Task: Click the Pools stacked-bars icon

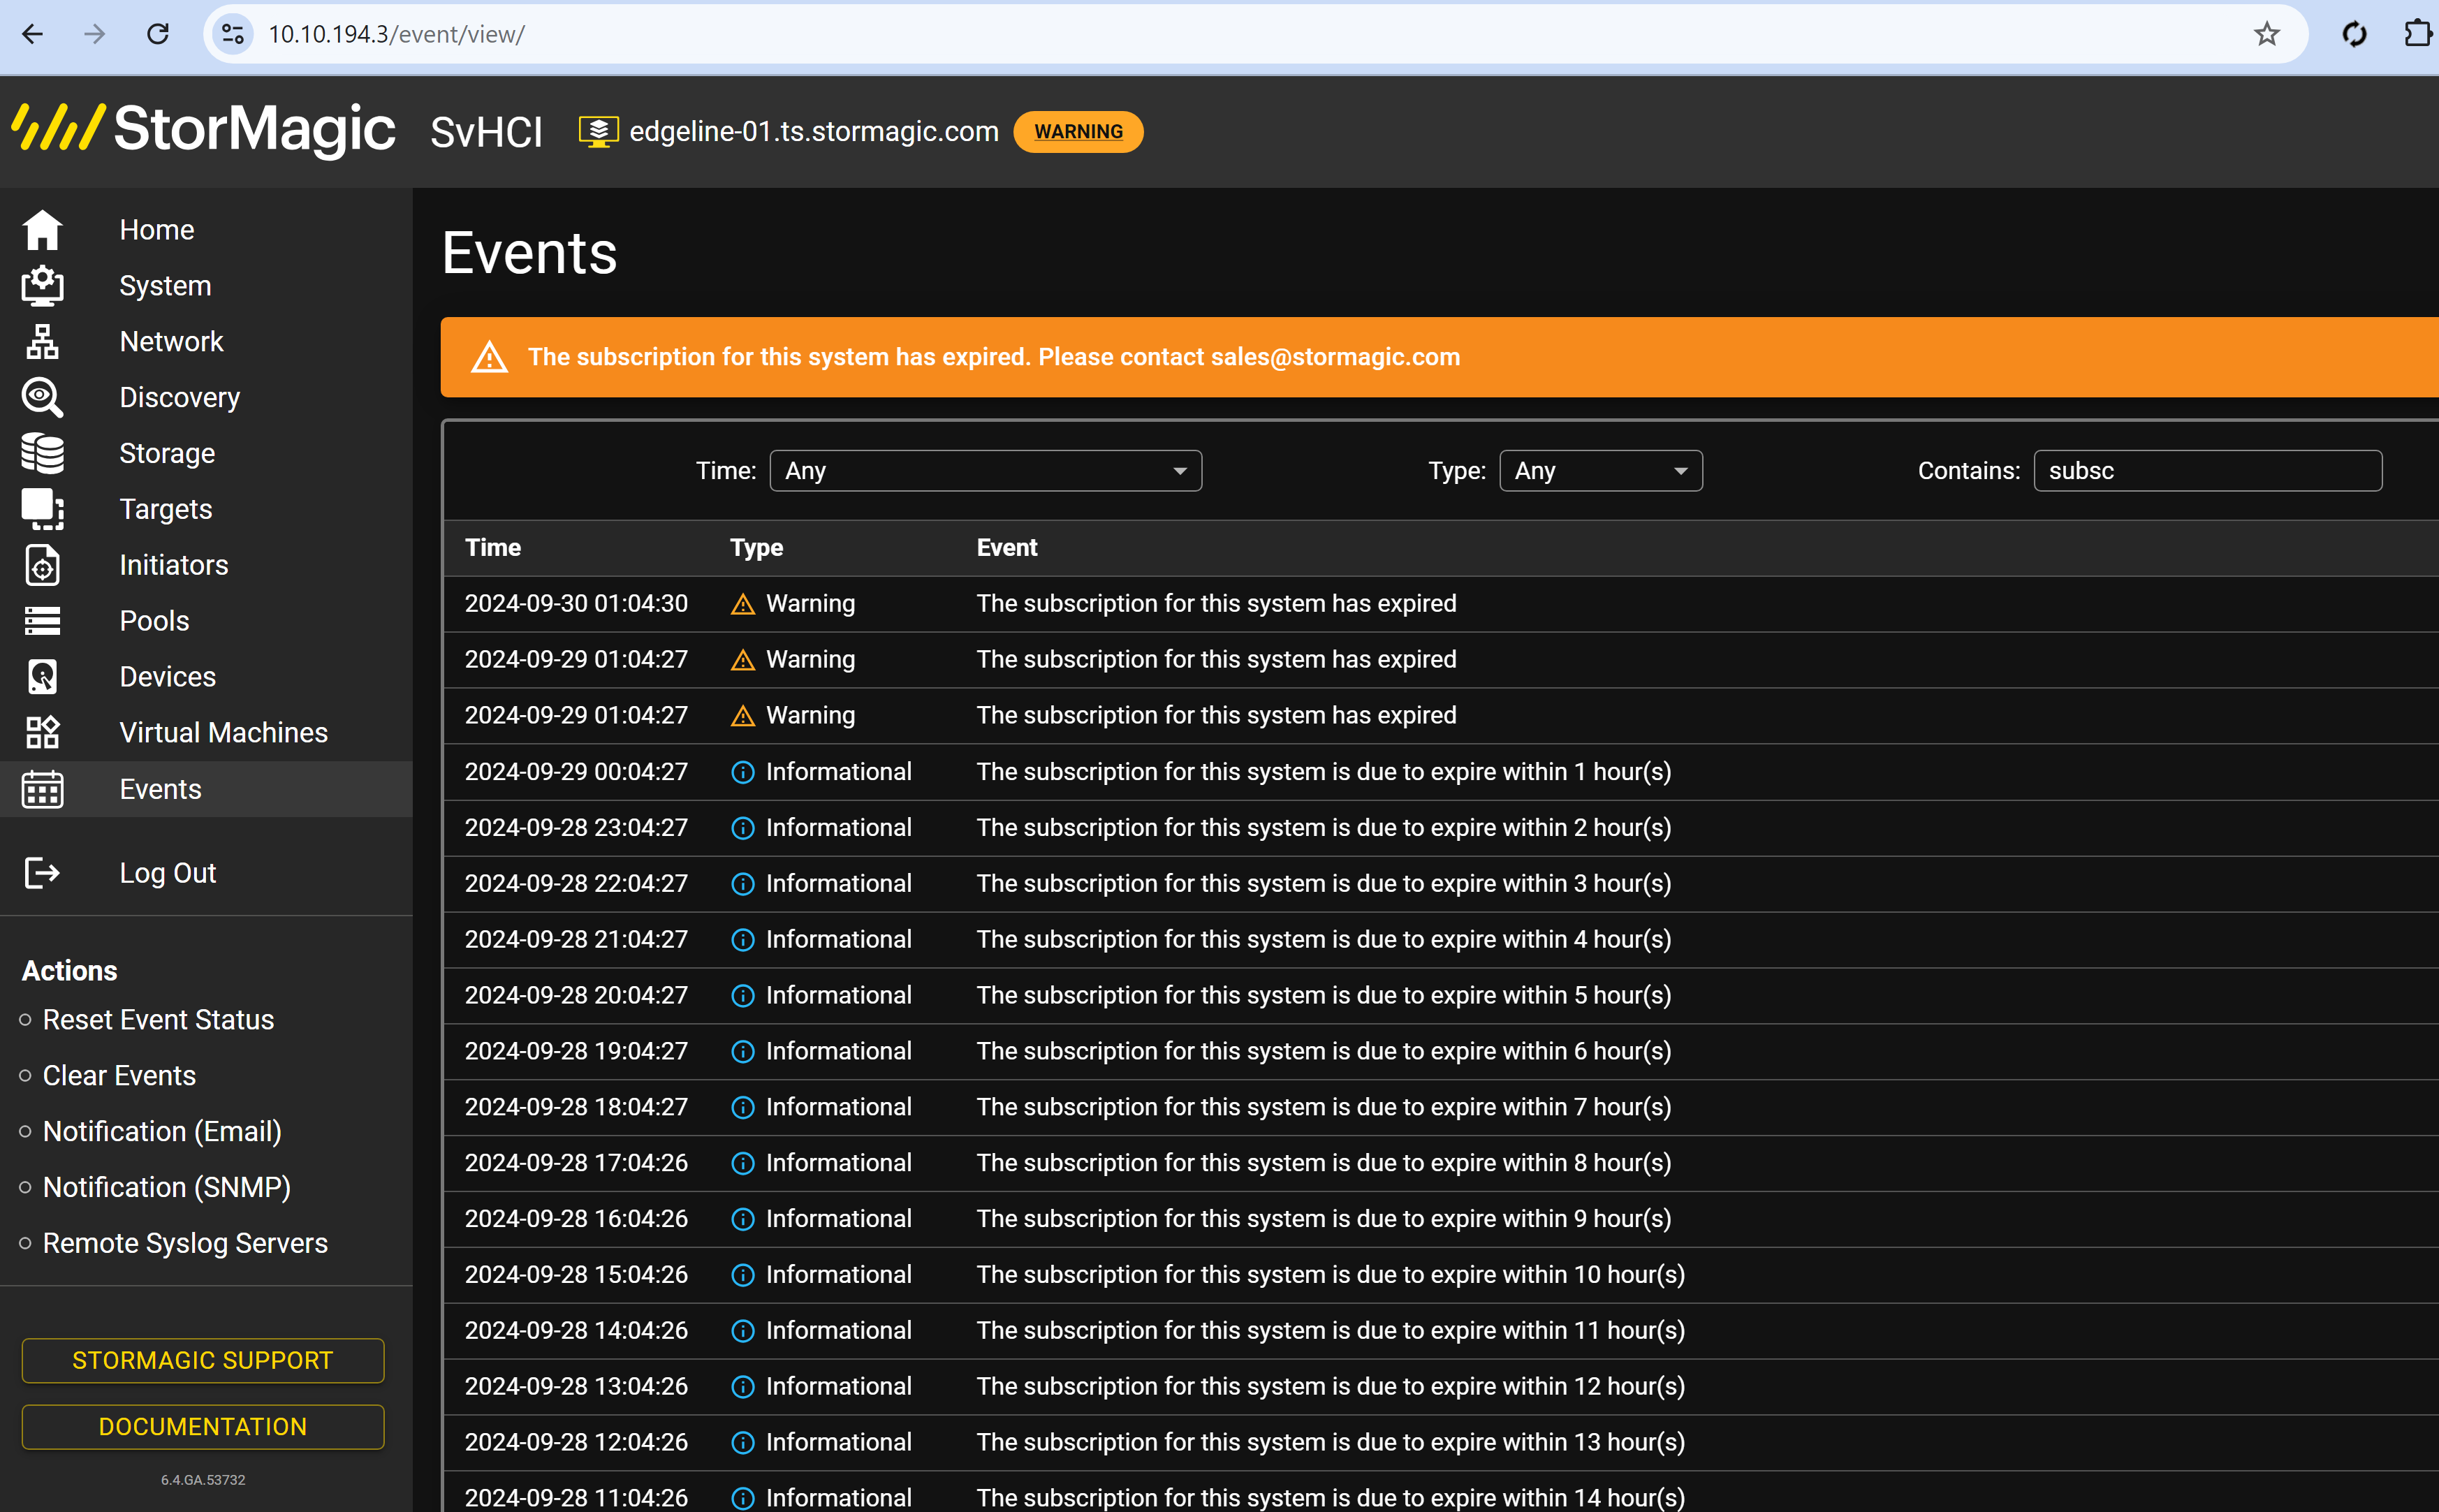Action: click(x=42, y=621)
